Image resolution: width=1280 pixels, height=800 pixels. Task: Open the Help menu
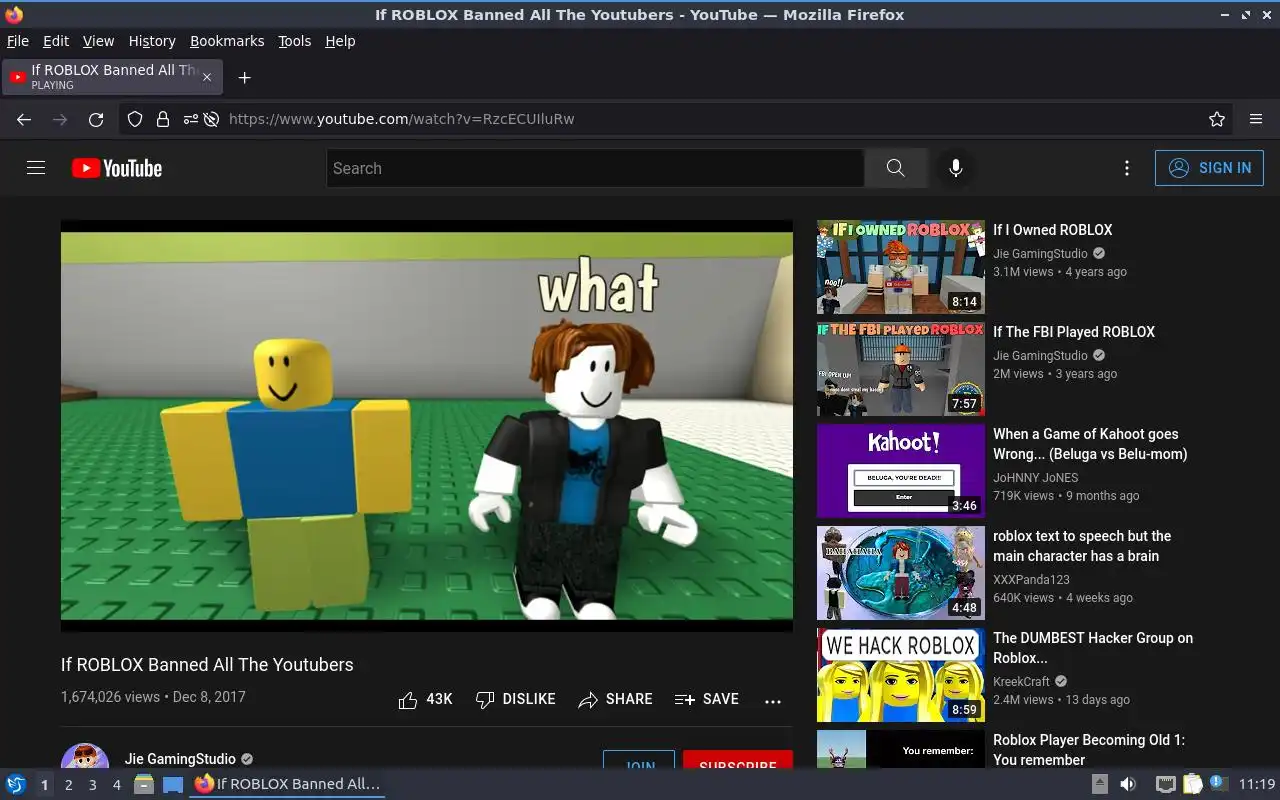(x=340, y=41)
